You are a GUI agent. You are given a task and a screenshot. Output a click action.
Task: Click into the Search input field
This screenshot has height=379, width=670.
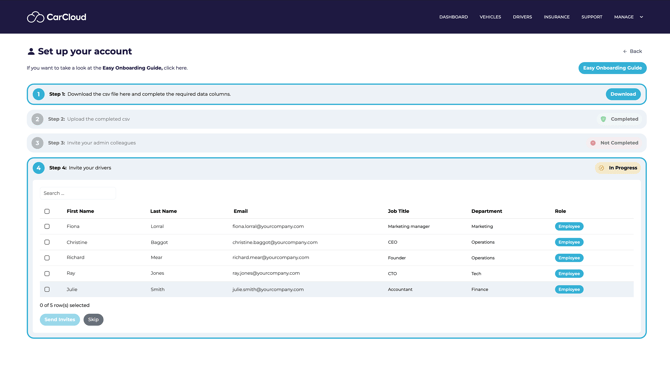78,193
